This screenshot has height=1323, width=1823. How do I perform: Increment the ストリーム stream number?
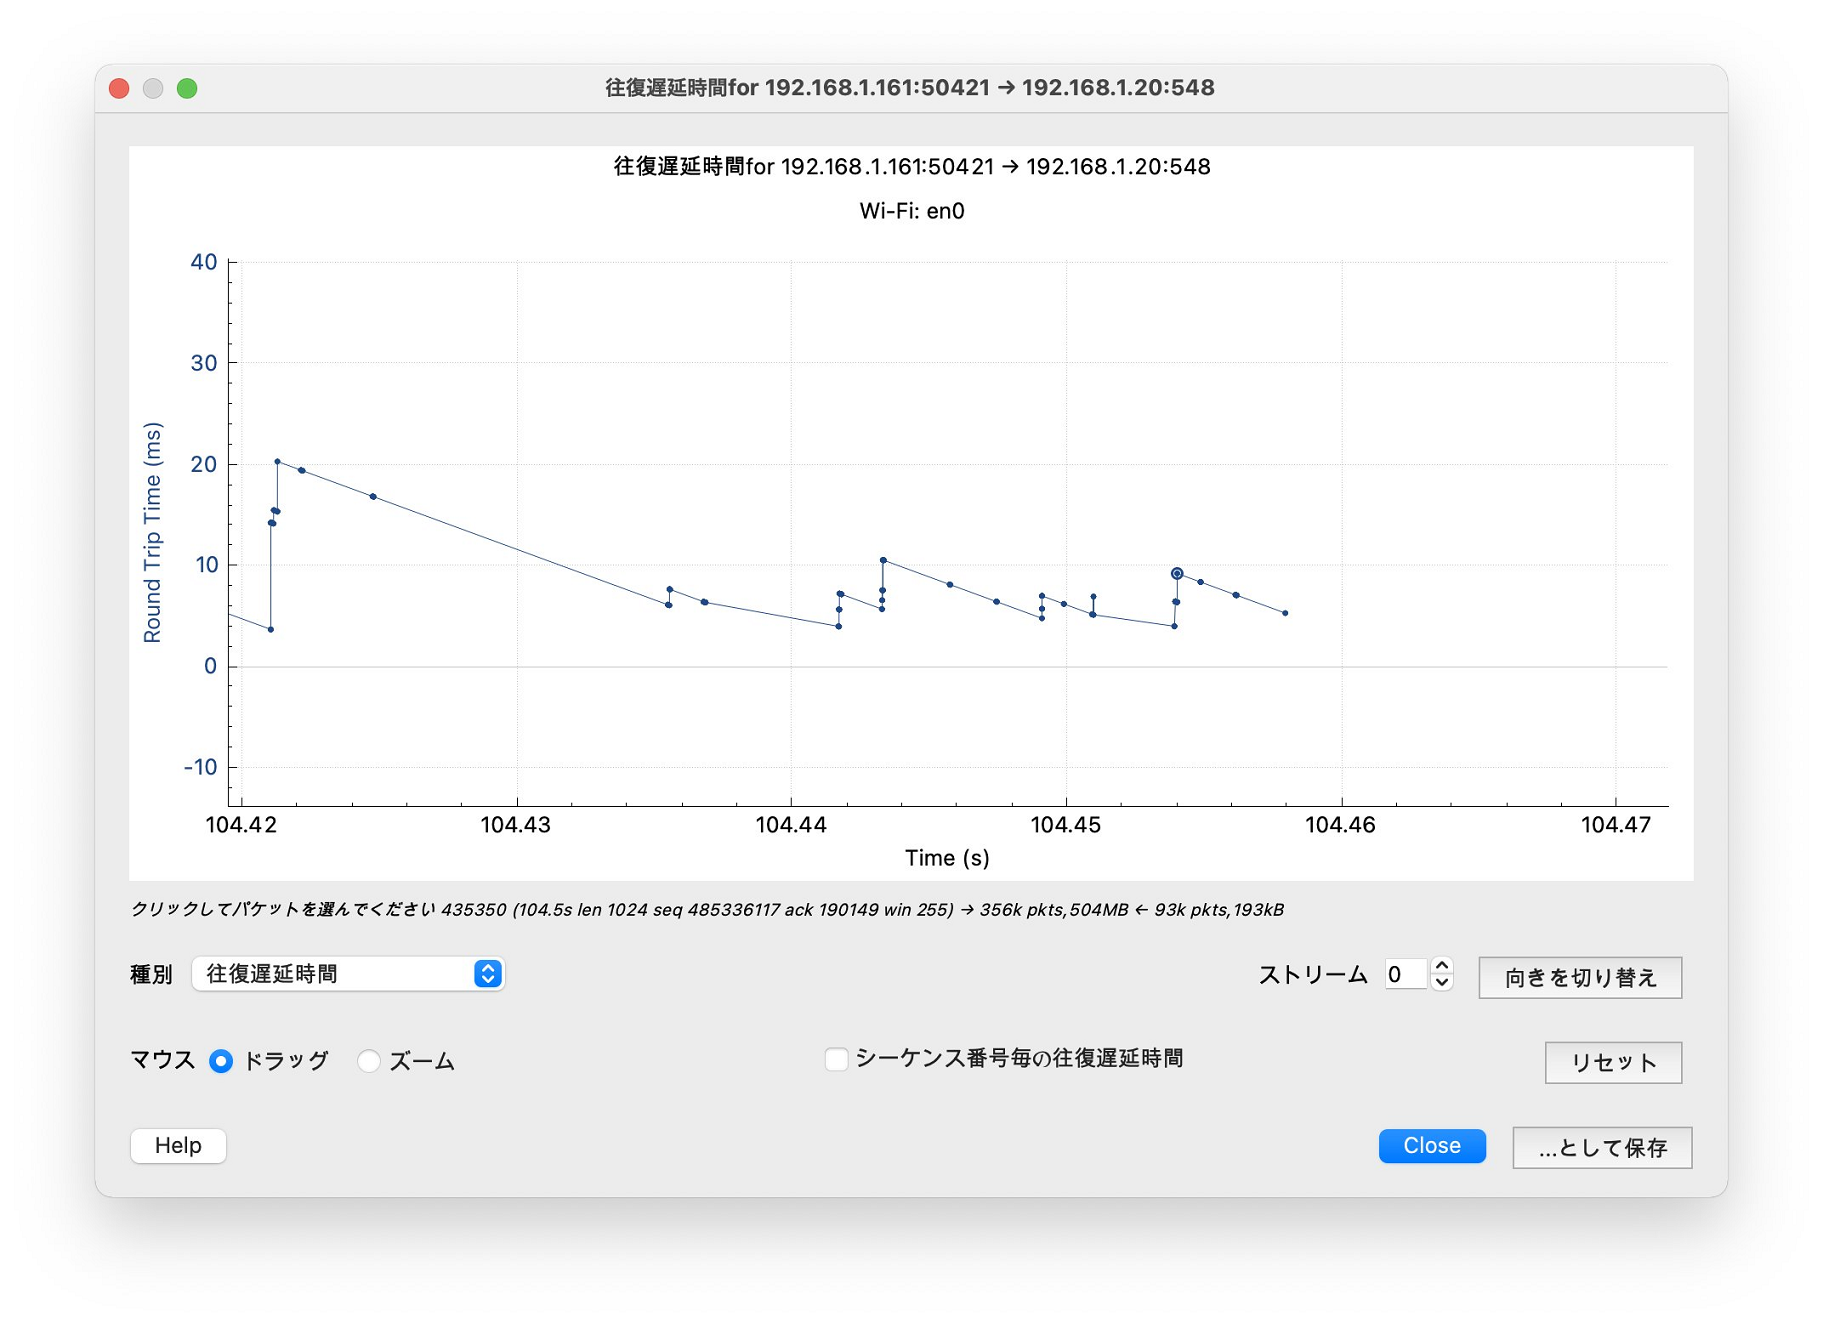(x=1441, y=966)
